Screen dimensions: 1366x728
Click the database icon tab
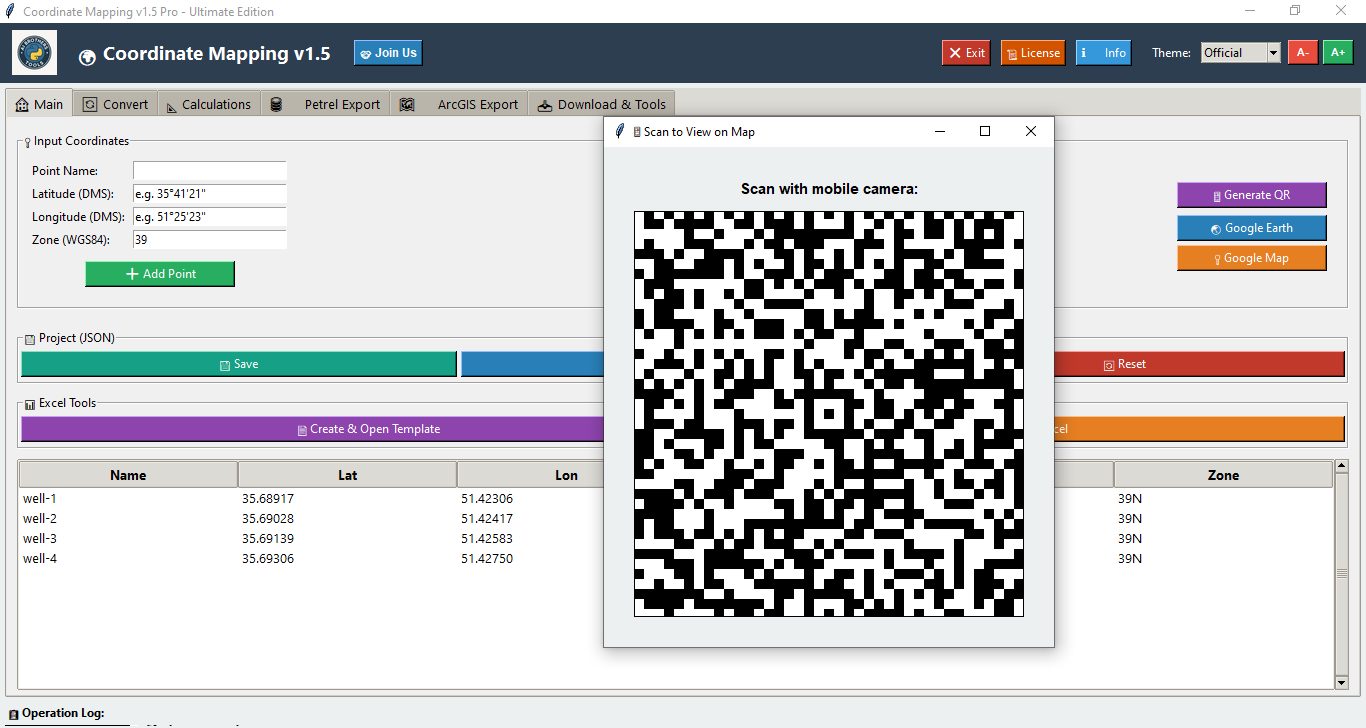tap(276, 104)
